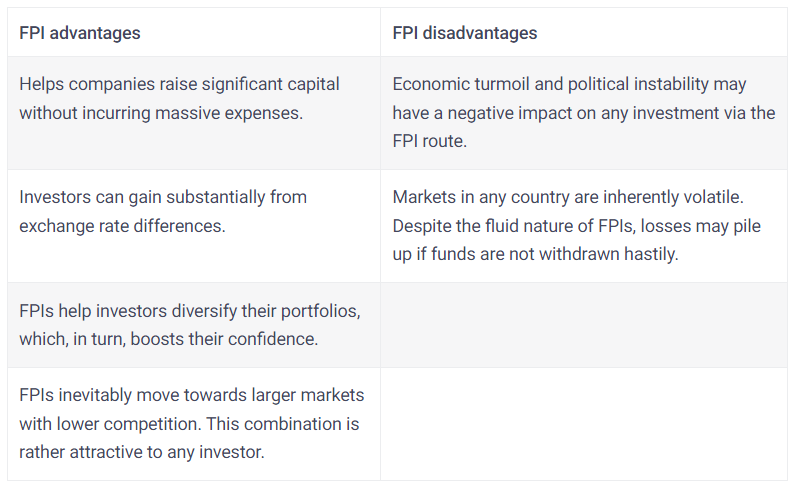The width and height of the screenshot is (796, 490).
Task: Click the line "with lower competition. This combination is"
Action: pyautogui.click(x=189, y=424)
